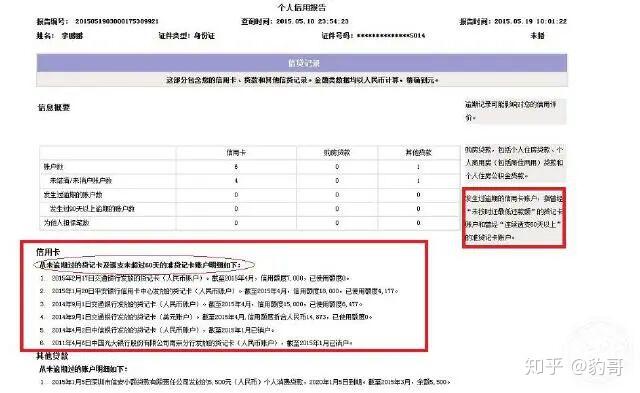The height and width of the screenshot is (393, 640).
Task: Click the purple 信贷记录 section banner
Action: pos(302,63)
